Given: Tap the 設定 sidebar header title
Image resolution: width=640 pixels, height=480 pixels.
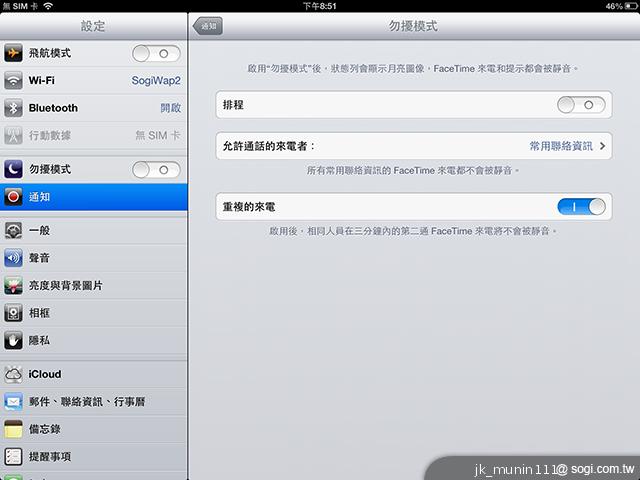Looking at the screenshot, I should click(93, 26).
